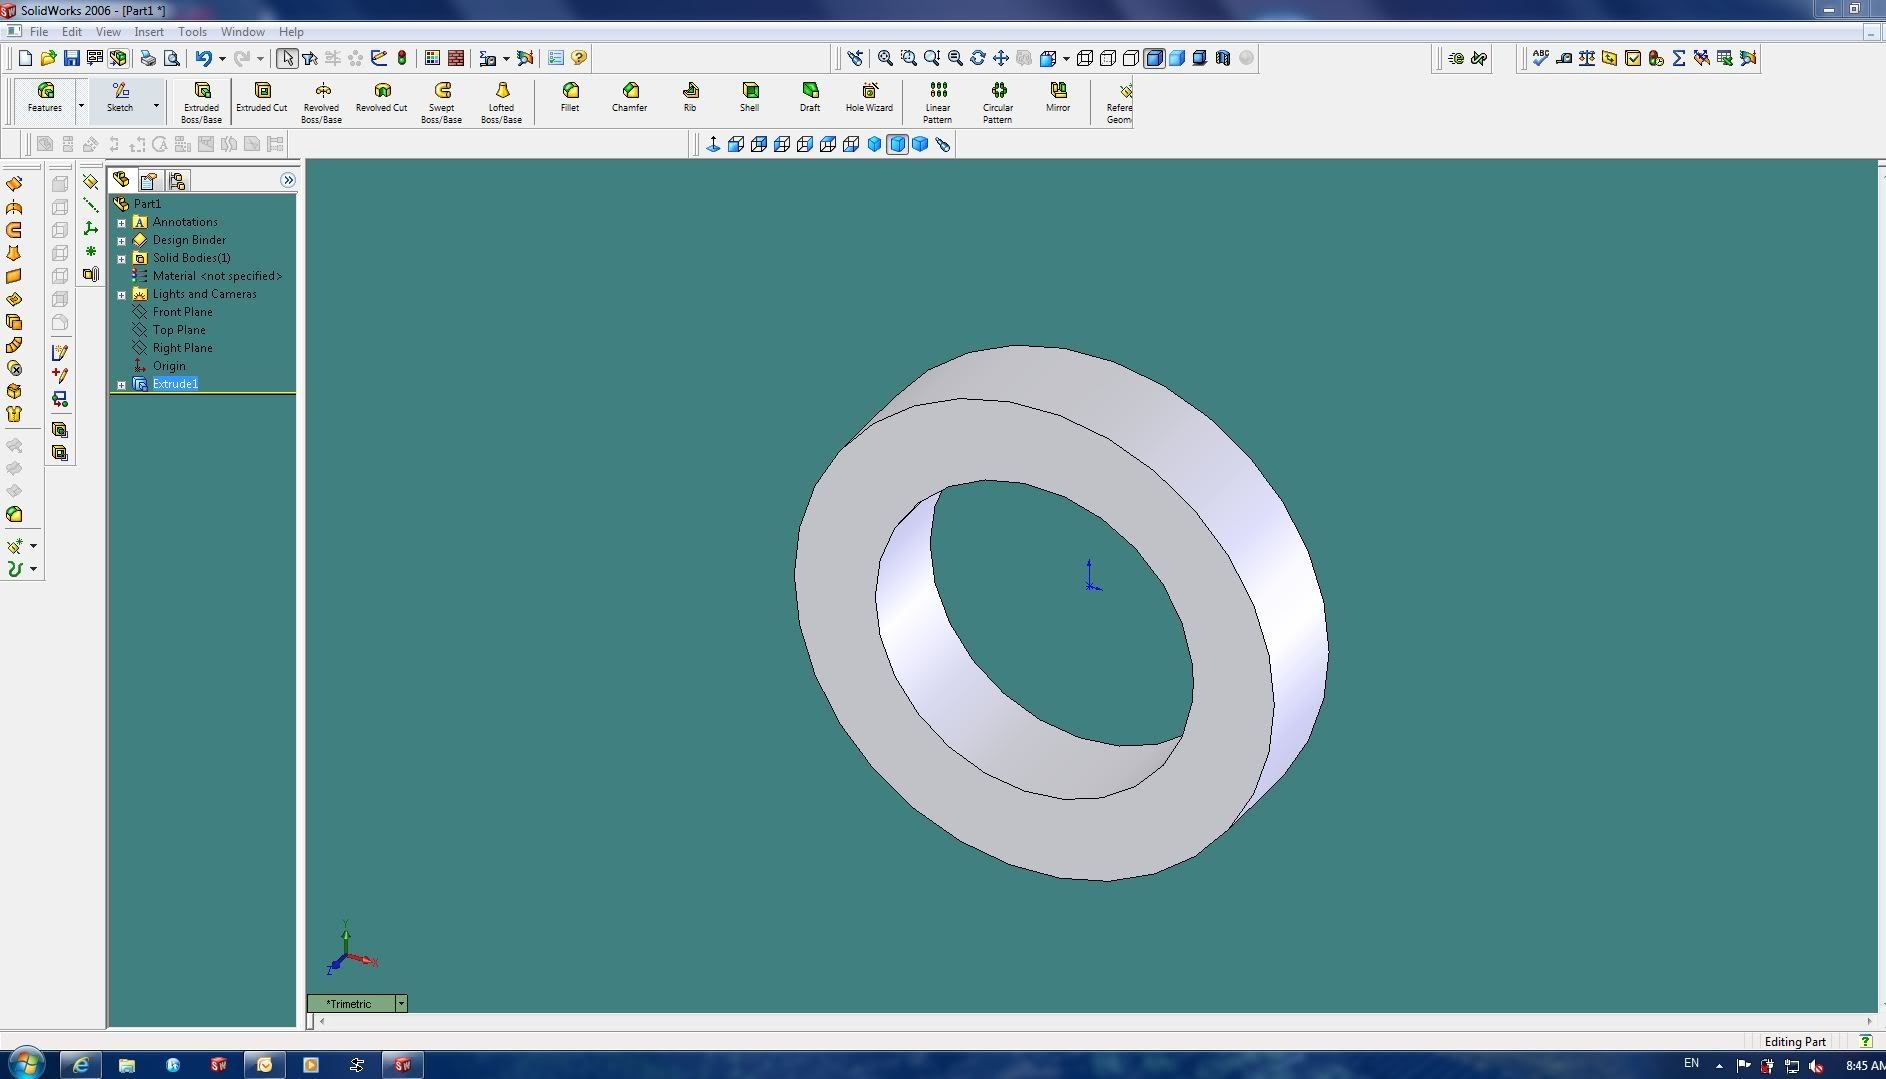Click the Mirror feature icon
1886x1079 pixels.
tap(1058, 98)
